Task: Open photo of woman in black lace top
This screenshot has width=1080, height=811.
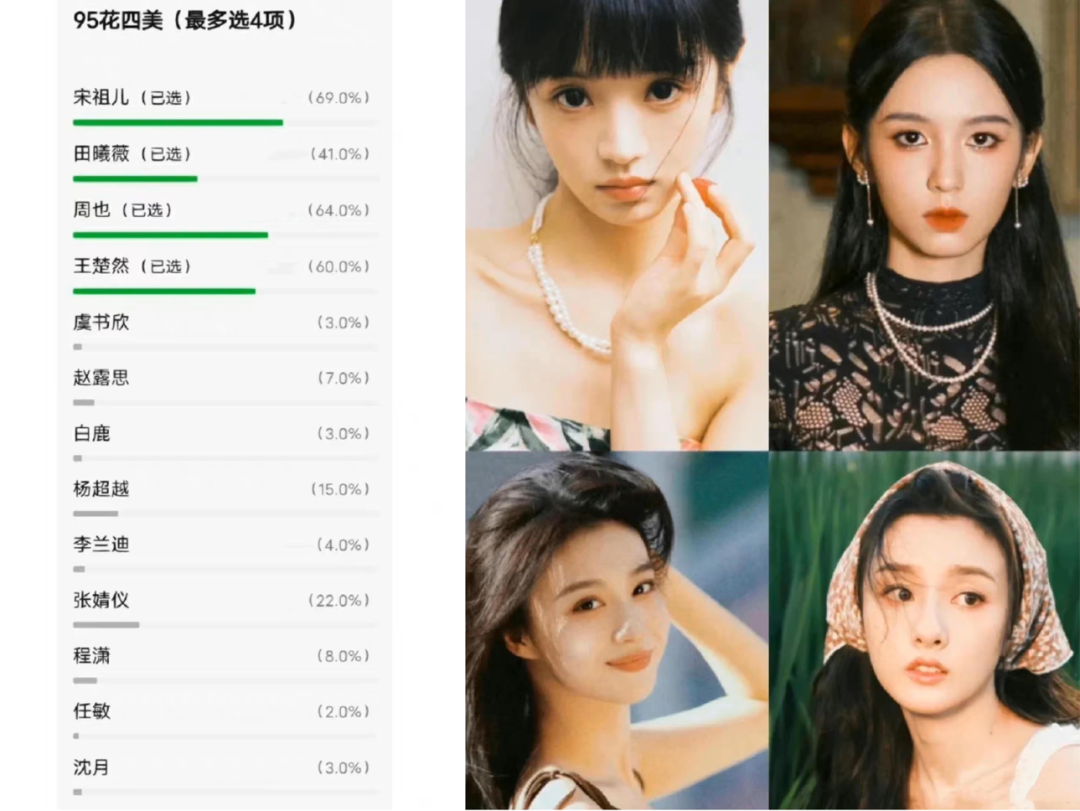Action: [924, 225]
